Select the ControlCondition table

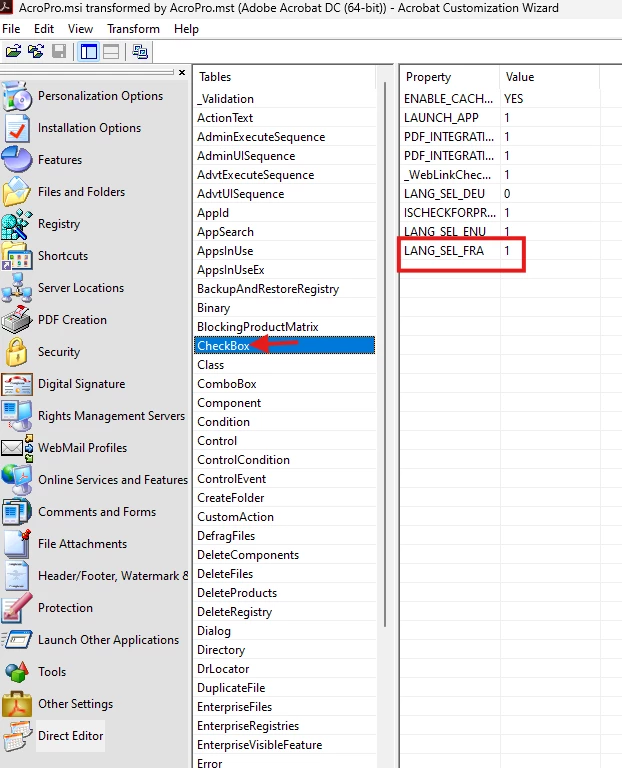(x=285, y=459)
